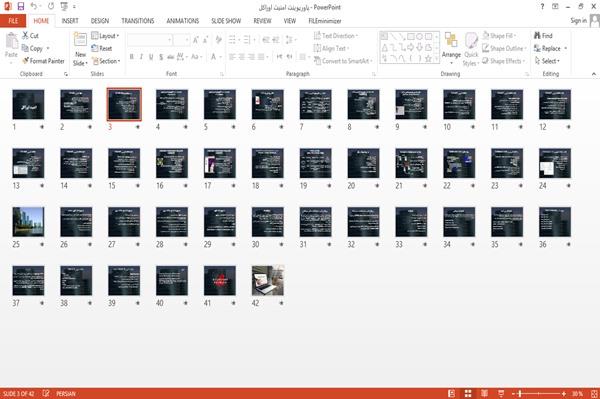Screen dimensions: 600x399
Task: Click Find in Editing group
Action: coord(543,36)
